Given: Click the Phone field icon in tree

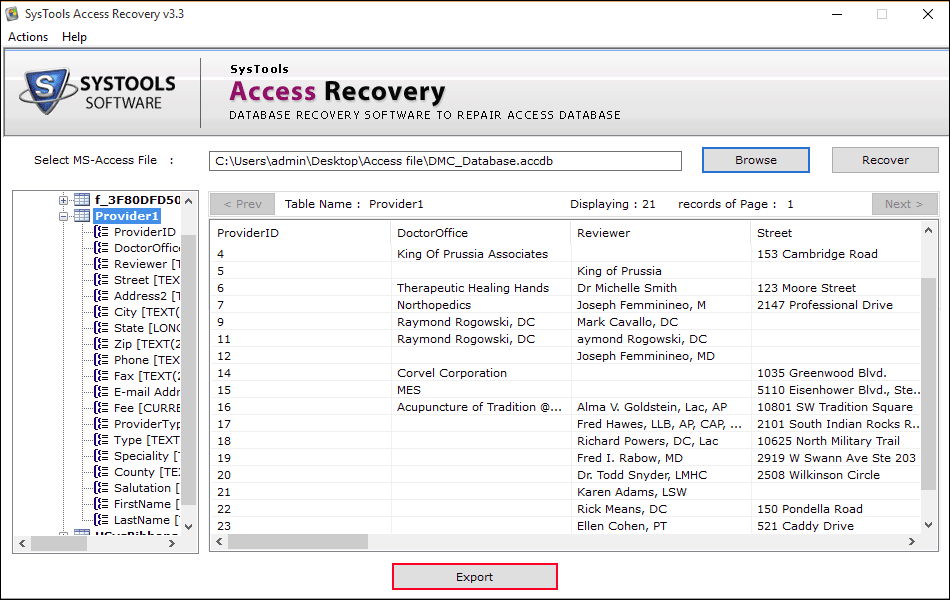Looking at the screenshot, I should [x=101, y=359].
